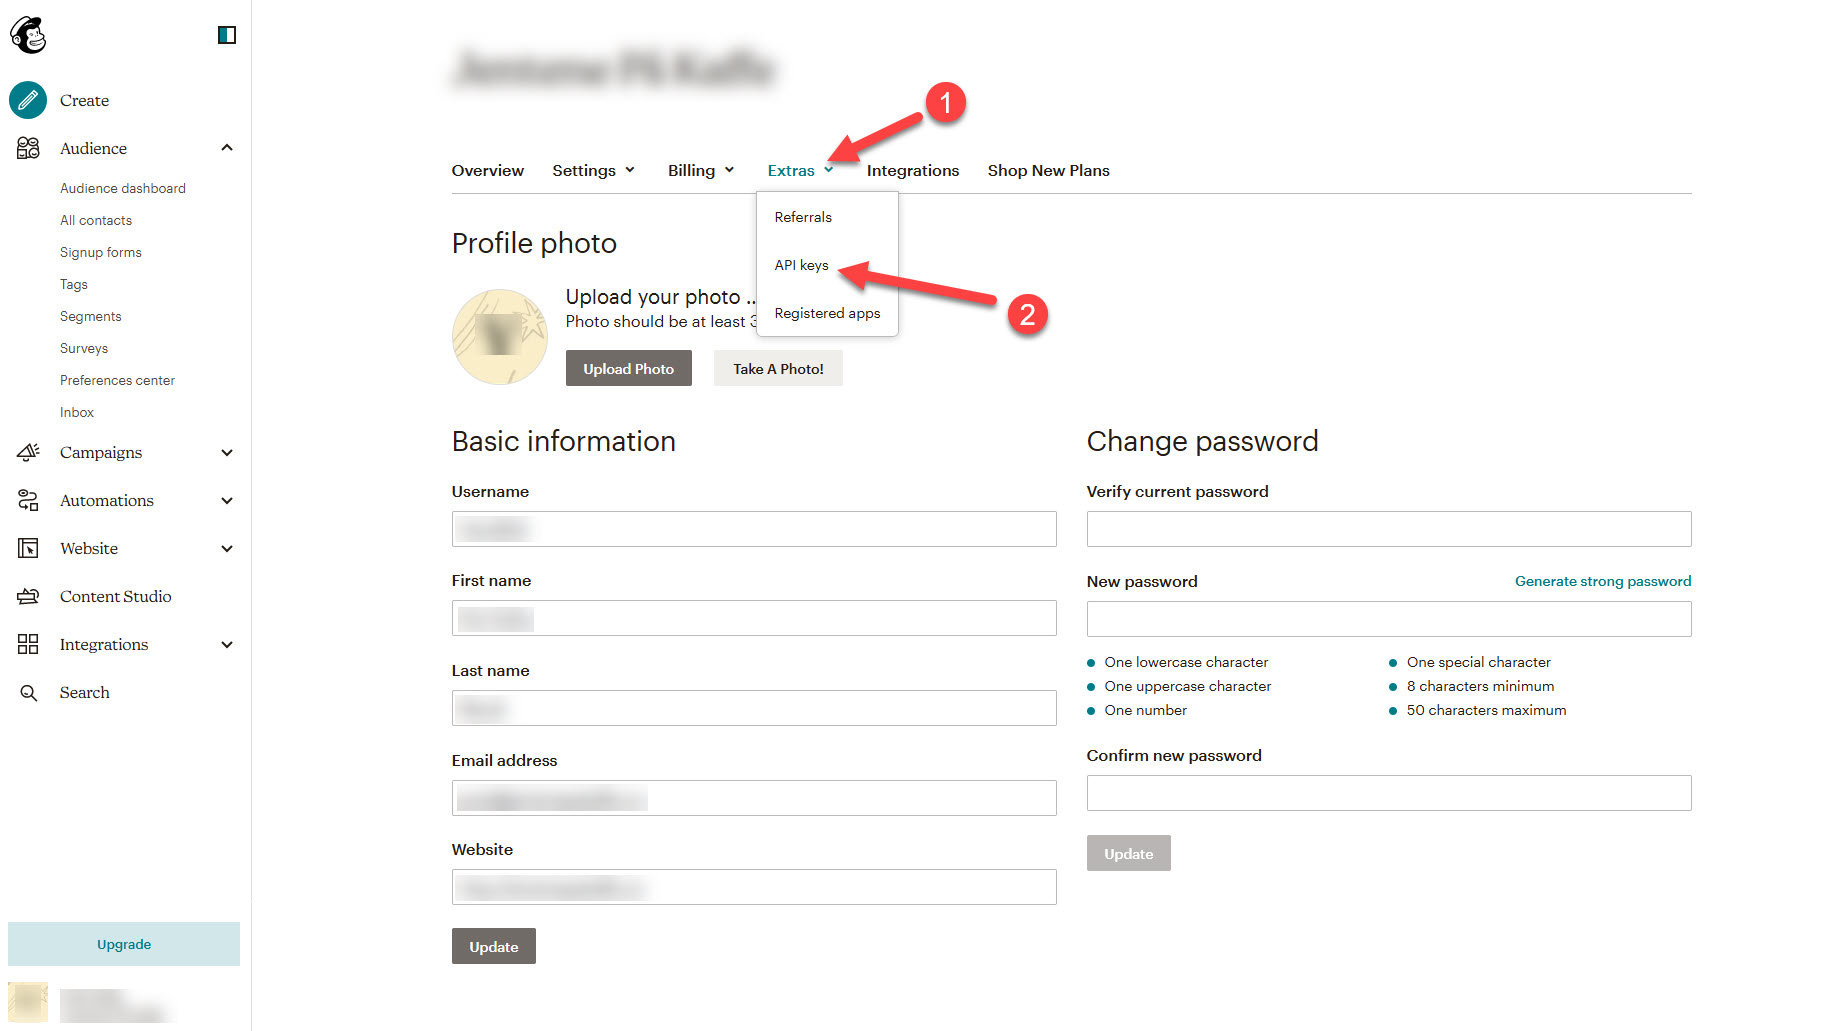The width and height of the screenshot is (1831, 1031).
Task: Click the profile photo avatar thumbnail
Action: tap(499, 337)
